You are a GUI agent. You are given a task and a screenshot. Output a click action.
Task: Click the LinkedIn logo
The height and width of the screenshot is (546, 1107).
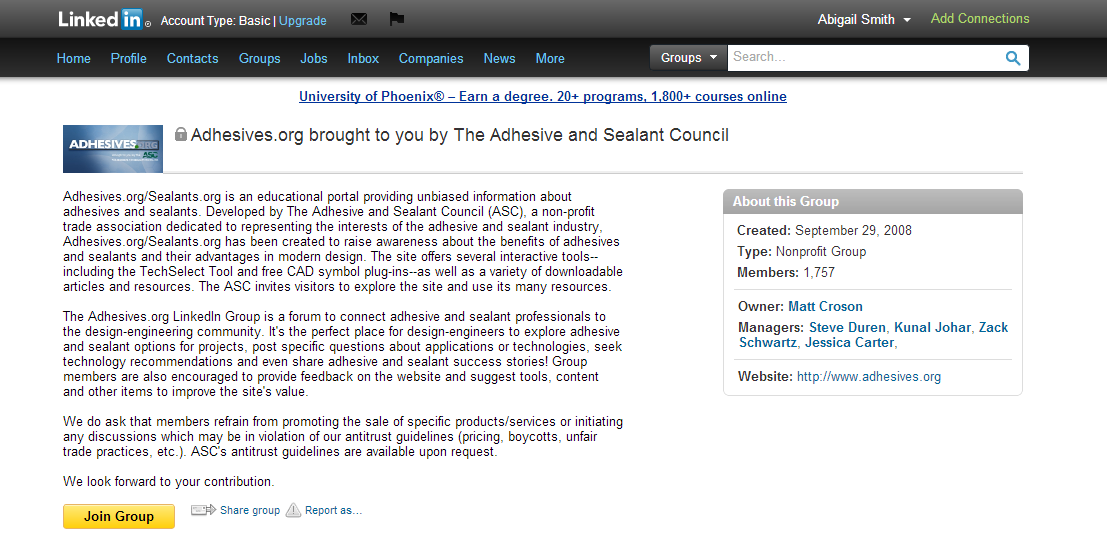click(103, 19)
